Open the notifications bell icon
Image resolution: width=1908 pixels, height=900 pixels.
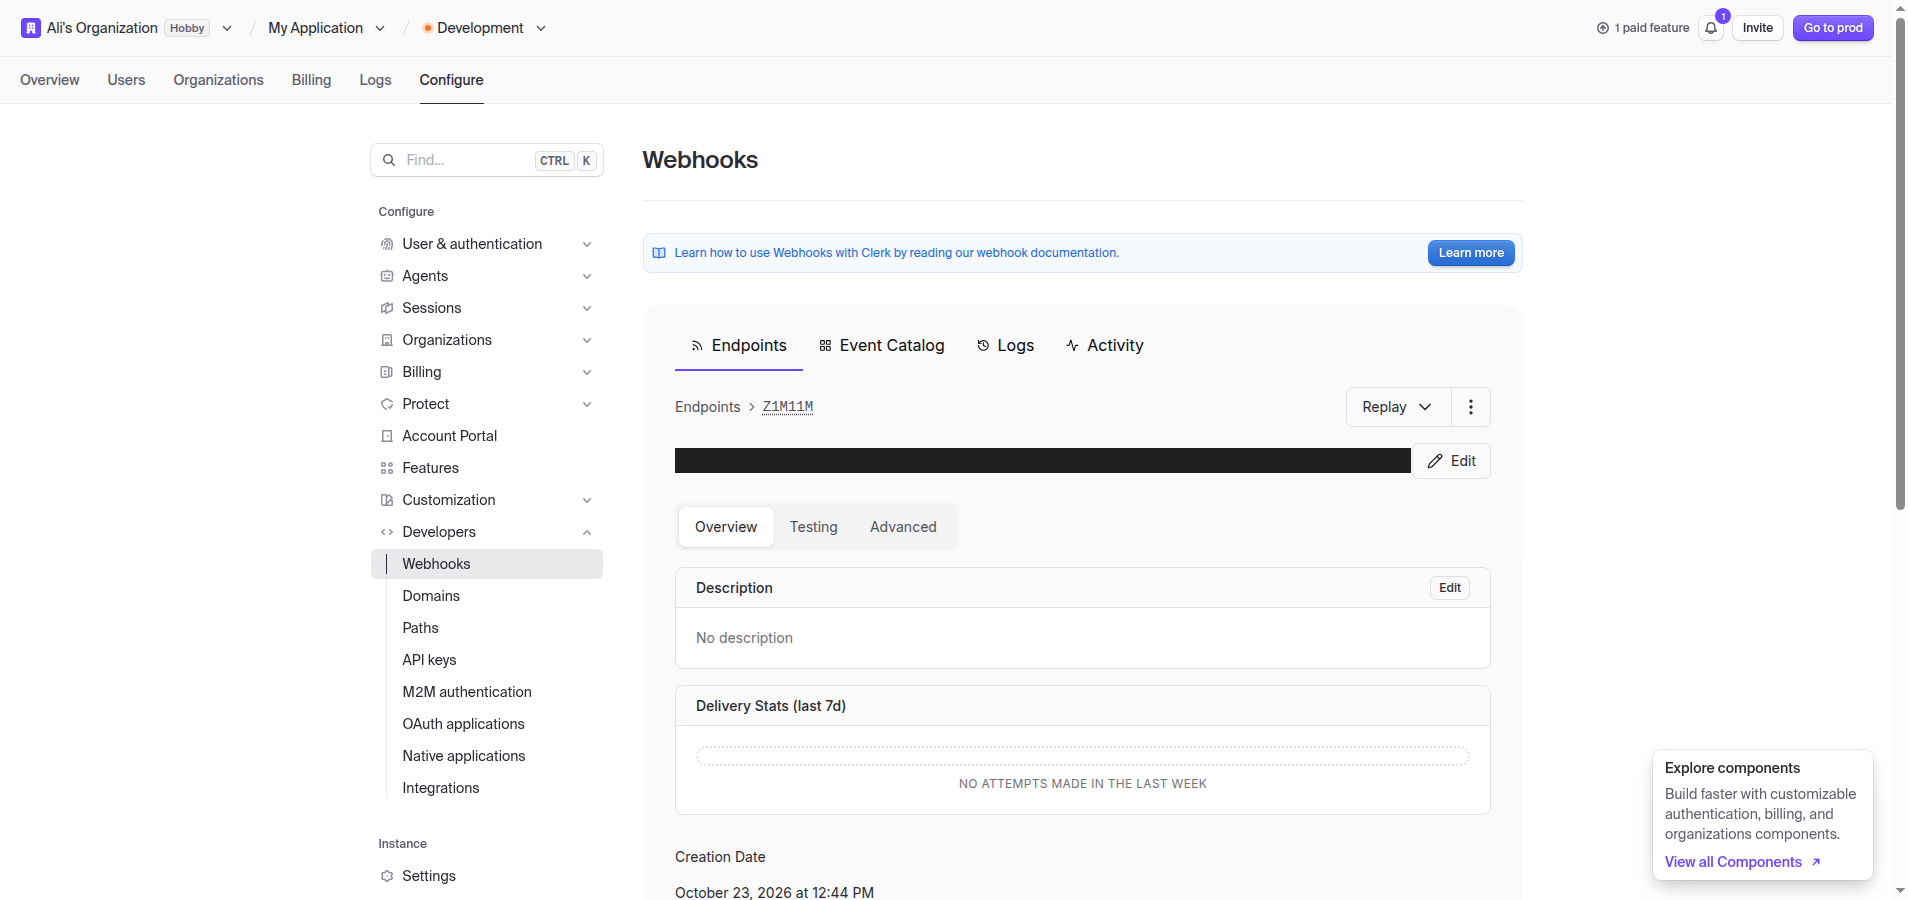(x=1711, y=28)
